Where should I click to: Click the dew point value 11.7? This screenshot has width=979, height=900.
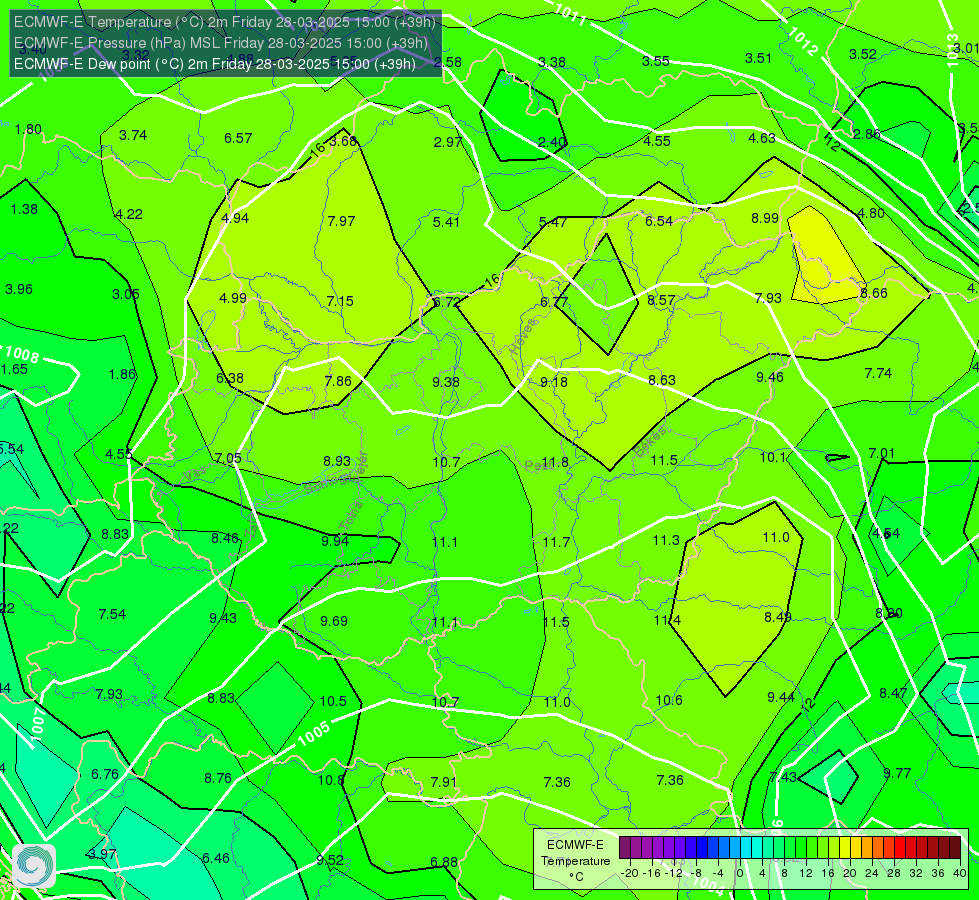tap(556, 542)
